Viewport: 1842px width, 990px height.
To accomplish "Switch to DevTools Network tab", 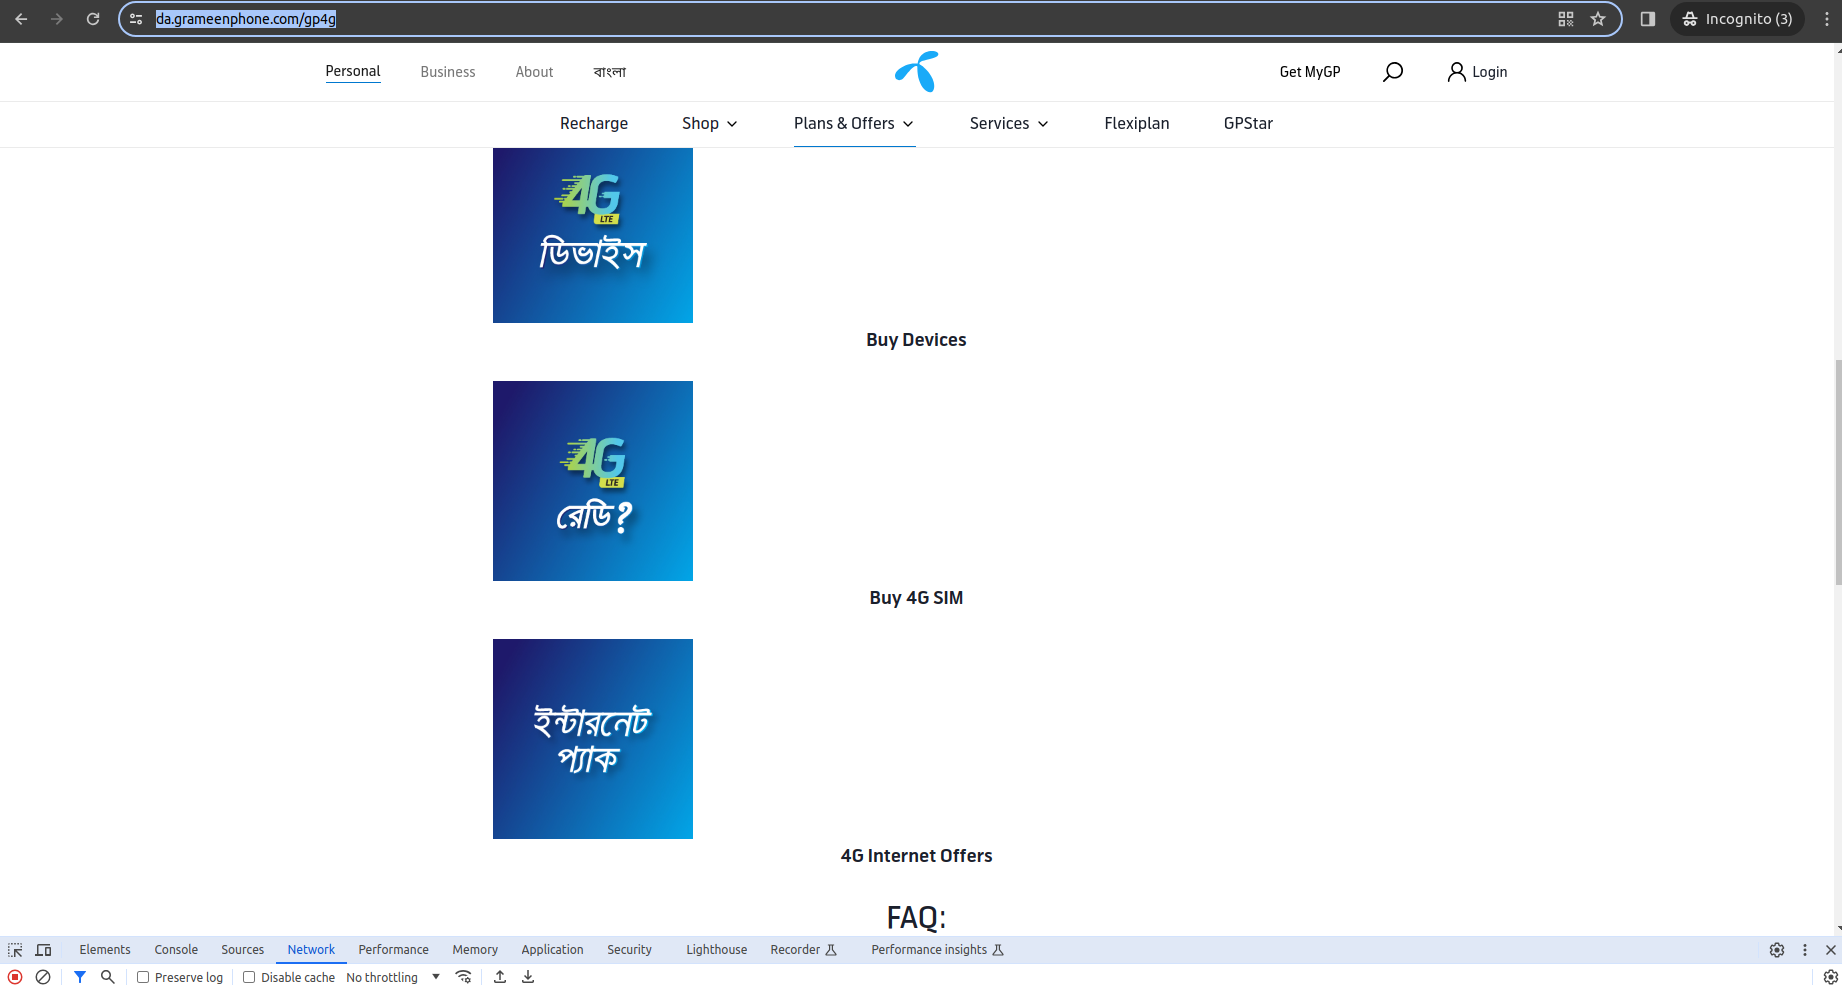I will 311,950.
